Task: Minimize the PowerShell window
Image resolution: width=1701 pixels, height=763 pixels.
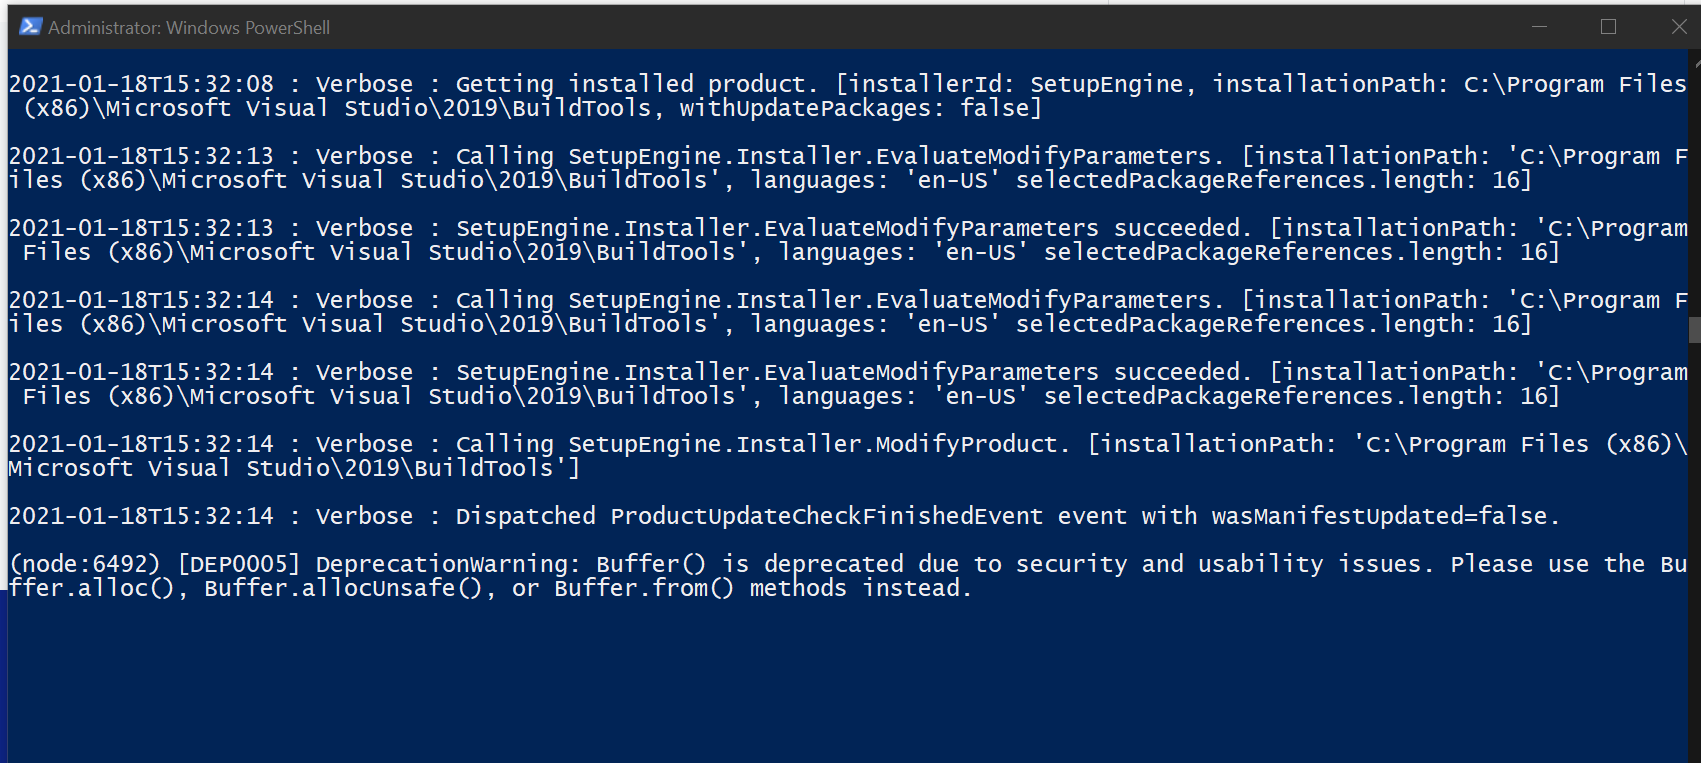Action: point(1539,27)
